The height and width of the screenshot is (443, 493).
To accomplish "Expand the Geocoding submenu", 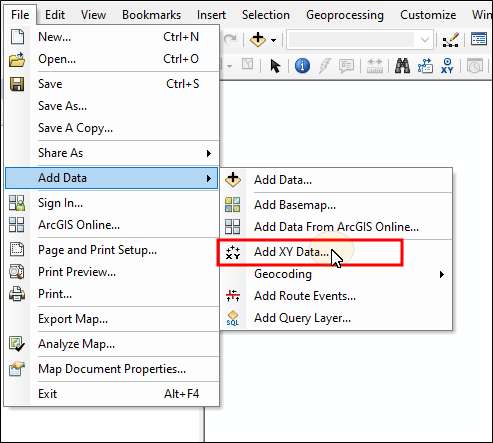I will pos(442,274).
